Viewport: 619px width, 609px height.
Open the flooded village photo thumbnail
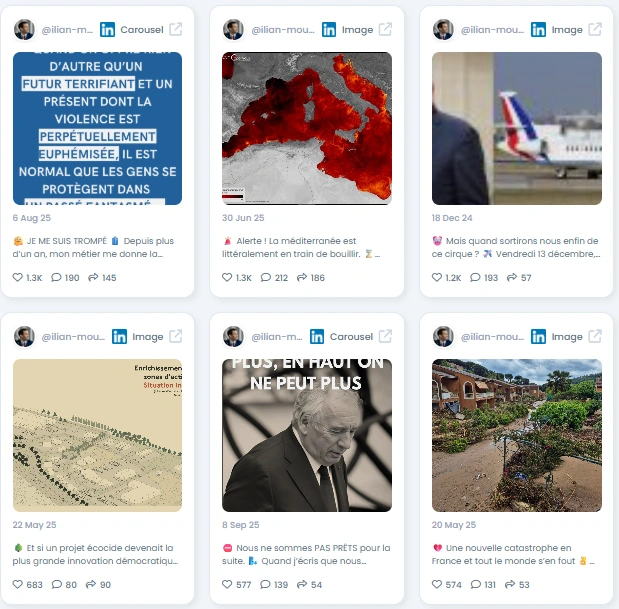(517, 435)
